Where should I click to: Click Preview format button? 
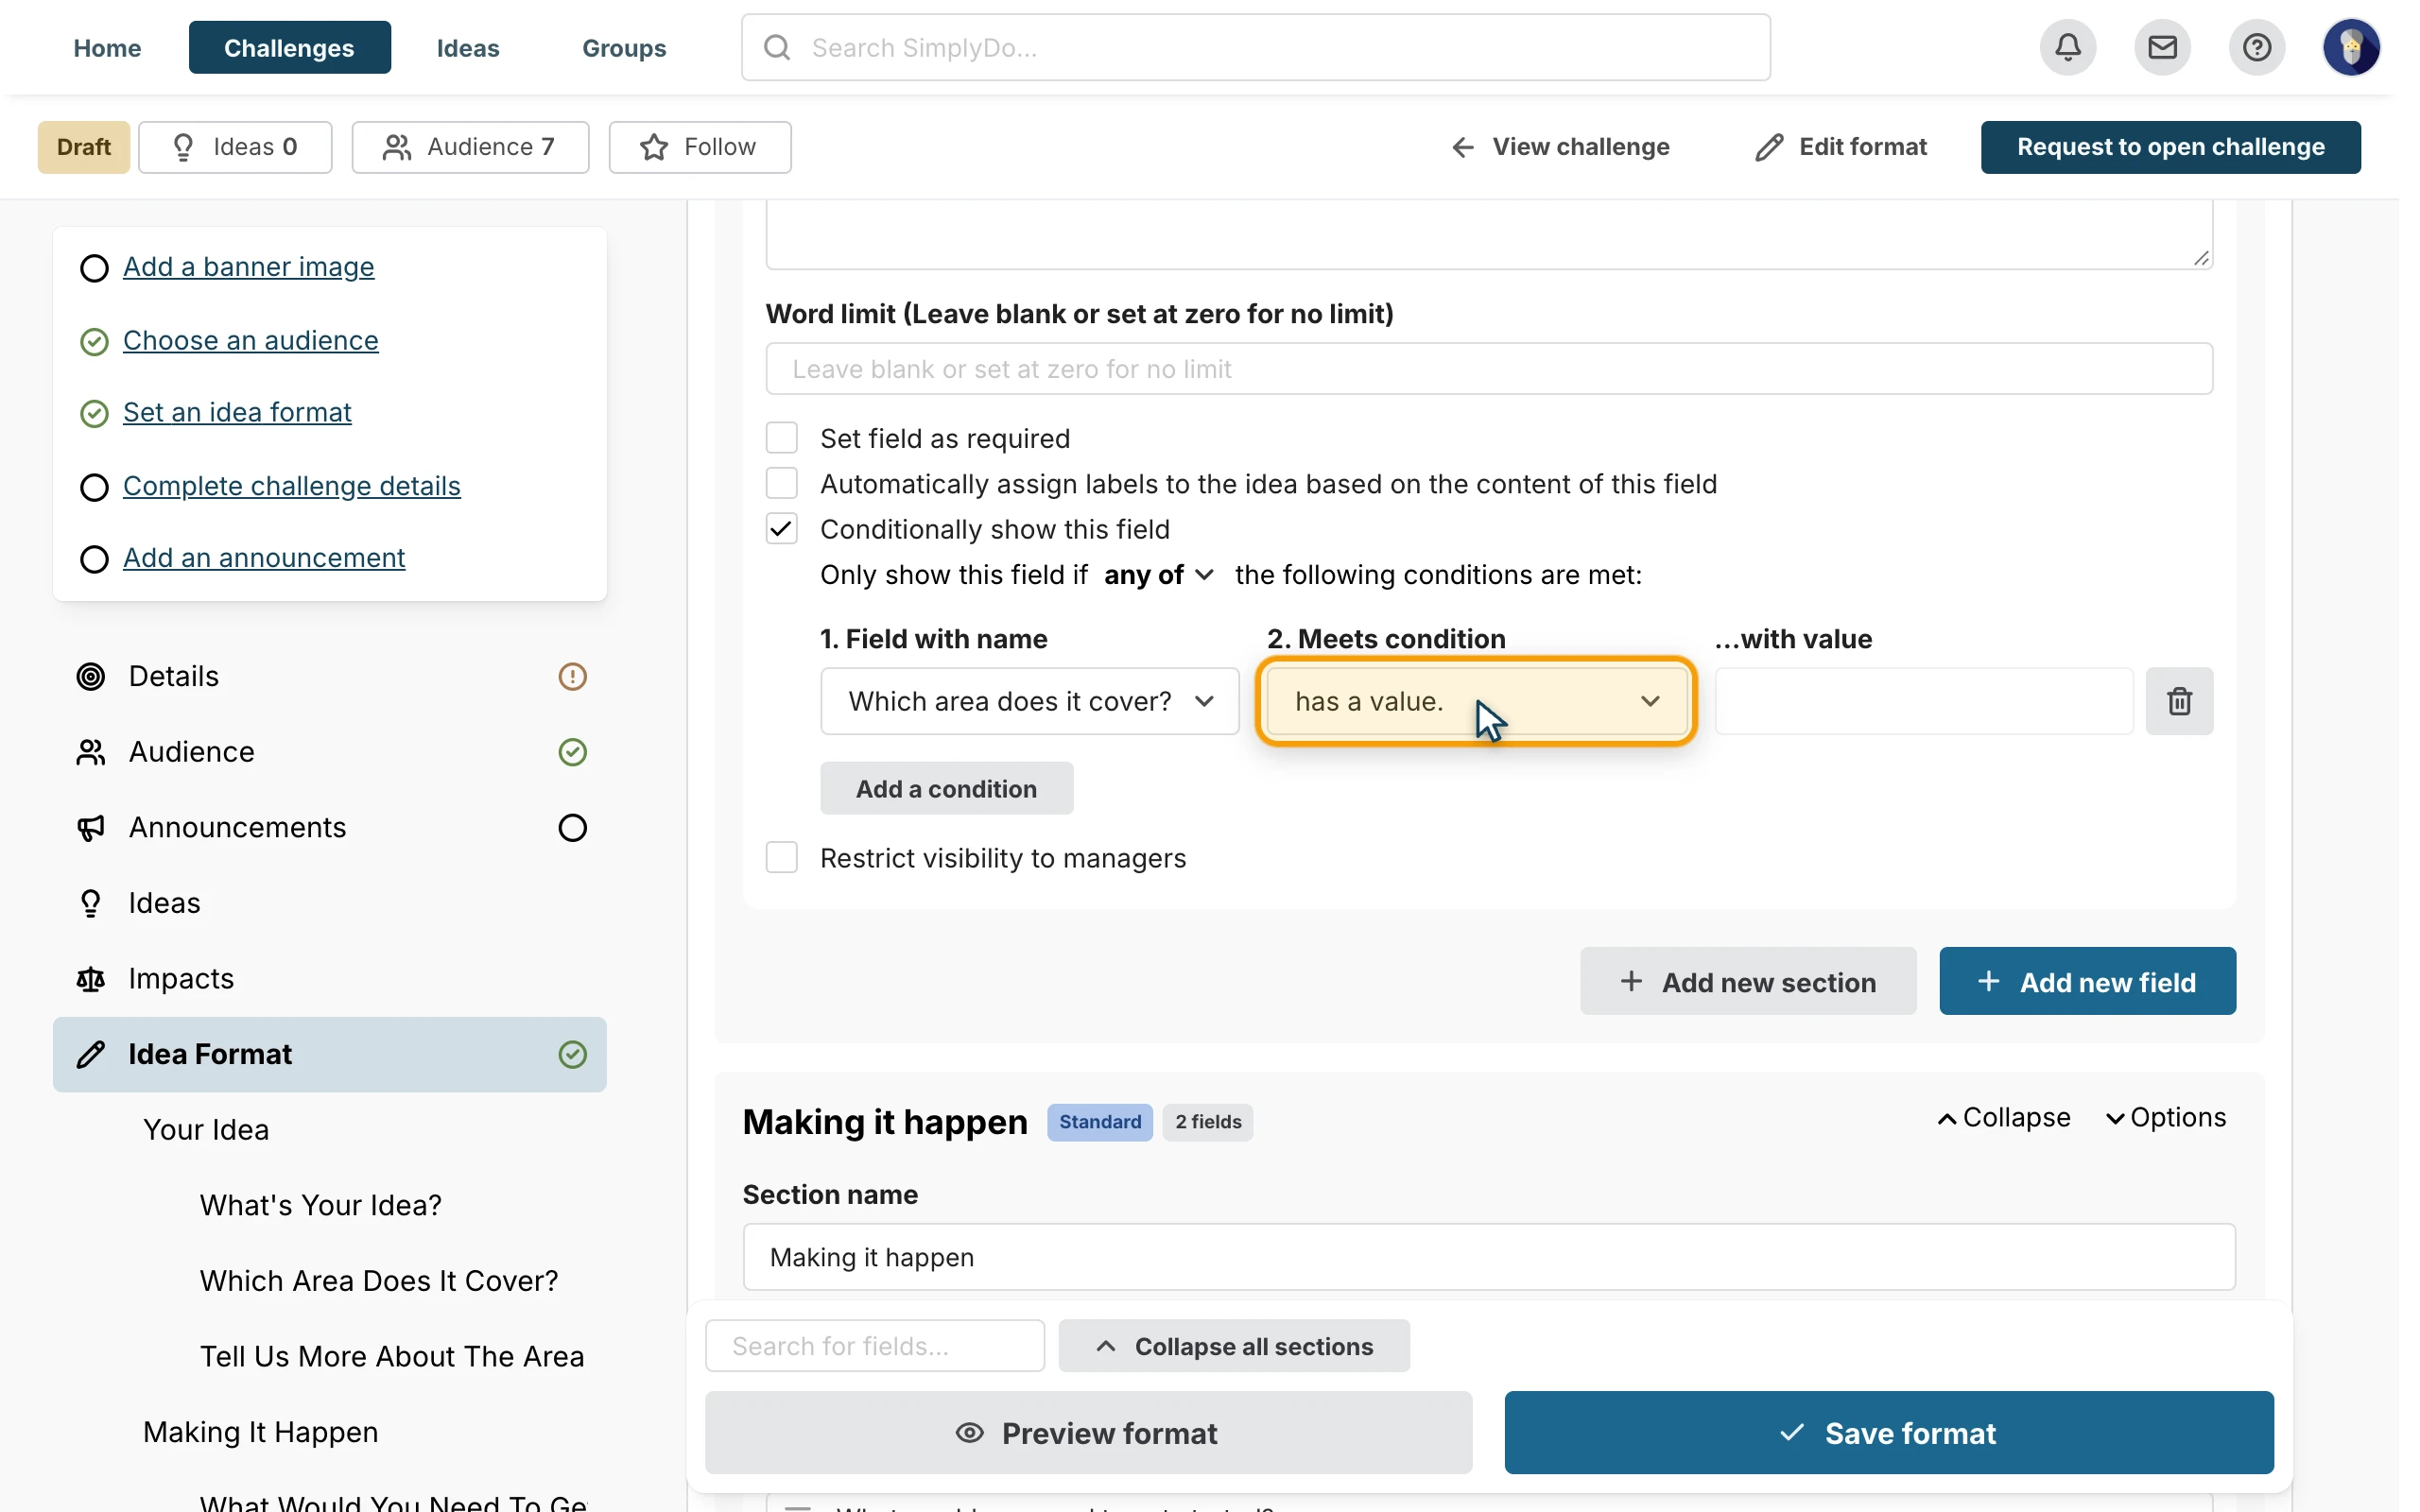tap(1088, 1433)
